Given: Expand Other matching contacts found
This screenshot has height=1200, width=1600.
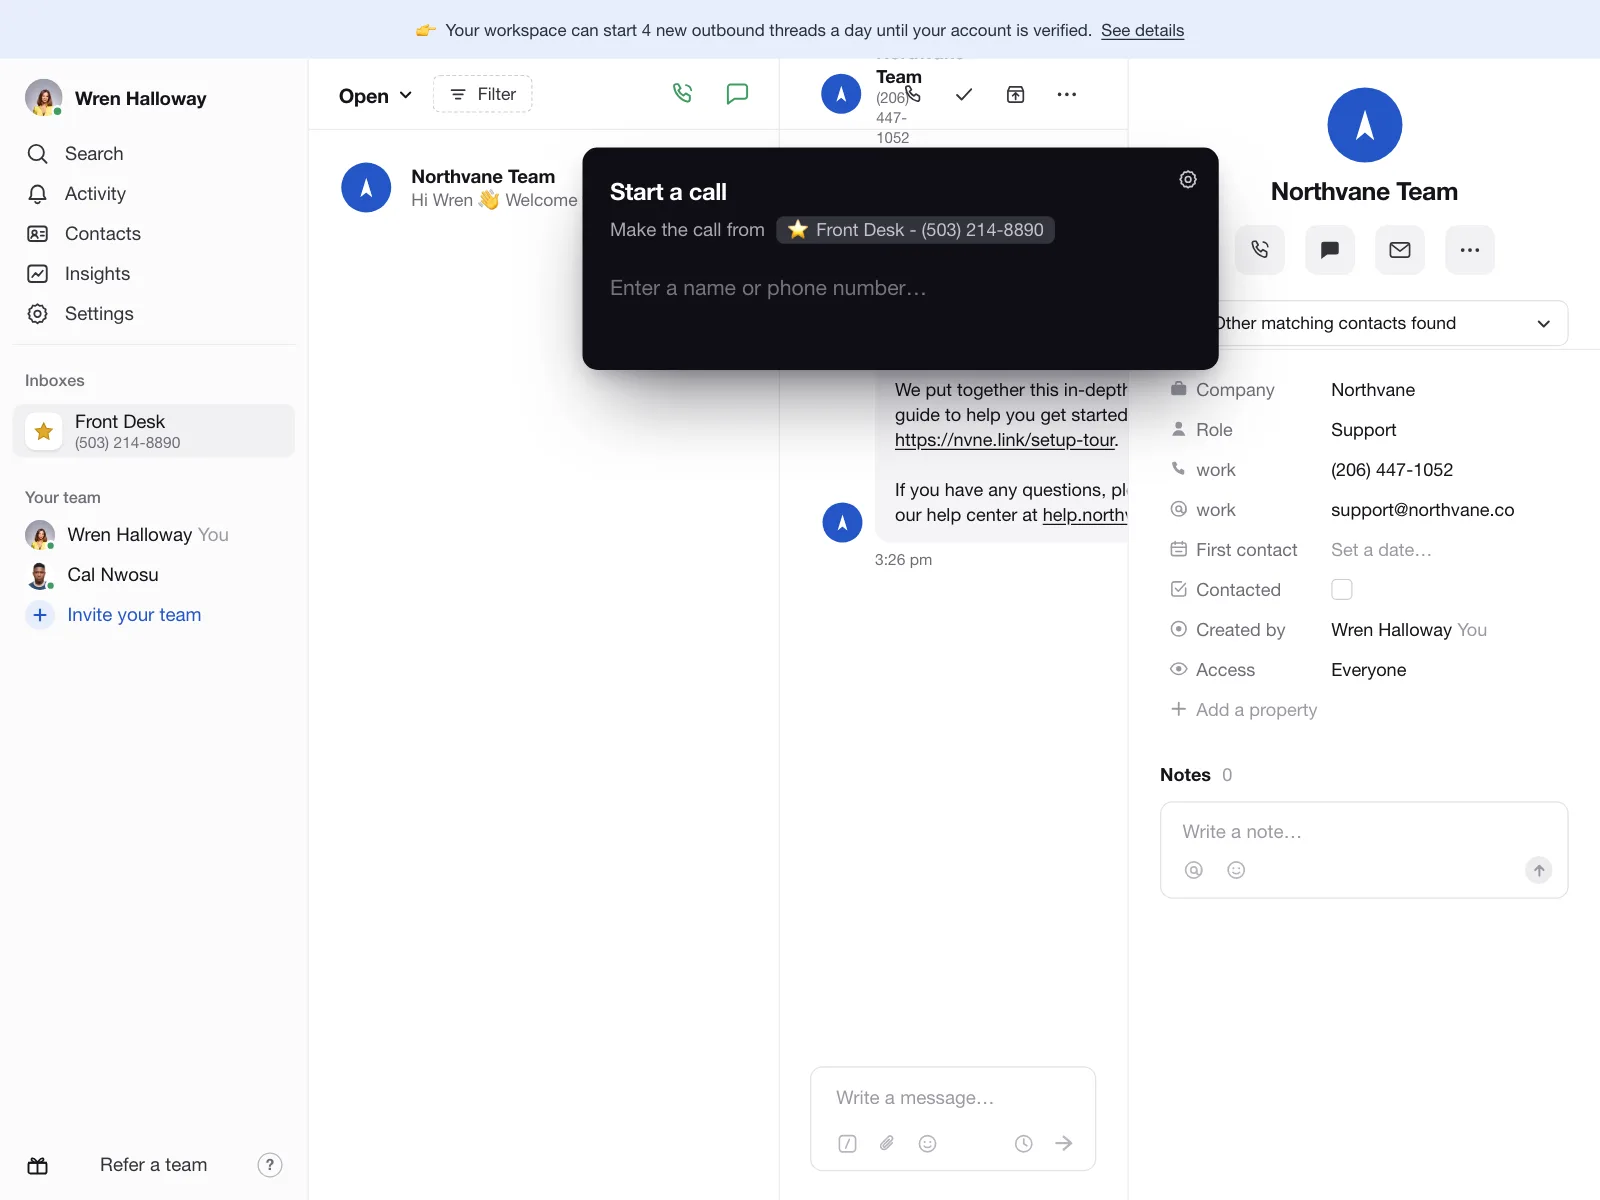Looking at the screenshot, I should tap(1390, 323).
